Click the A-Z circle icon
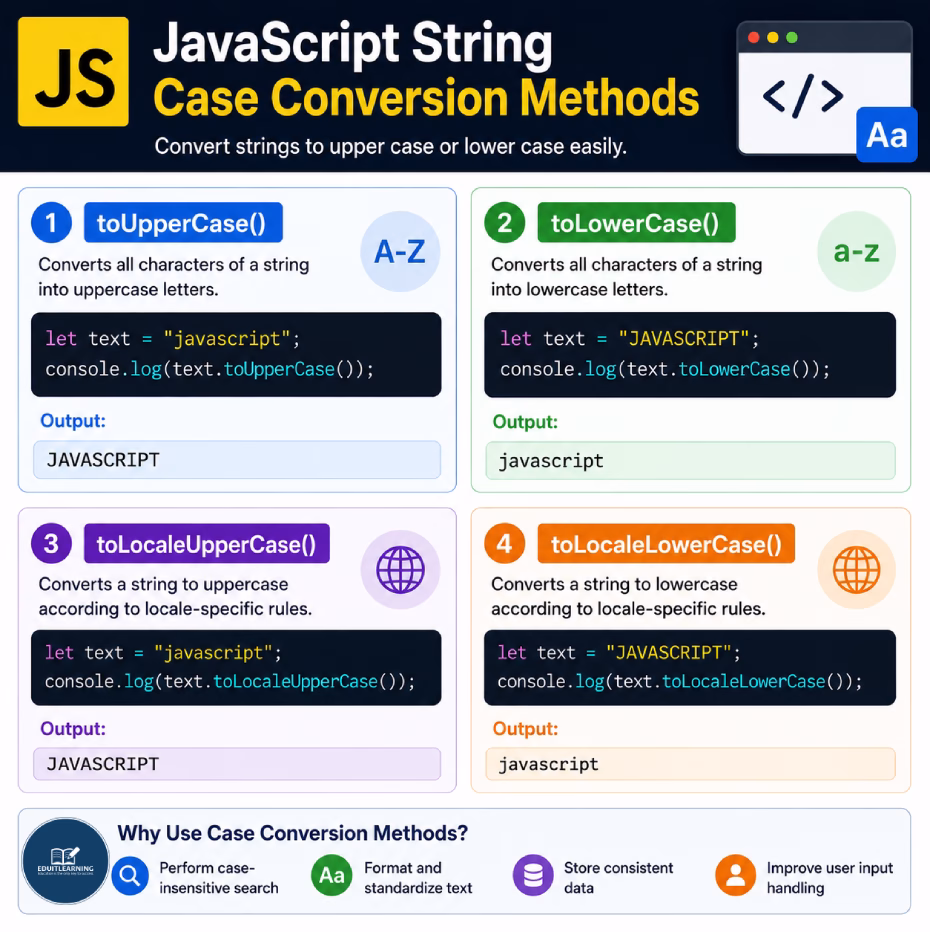This screenshot has height=932, width=930. click(400, 251)
